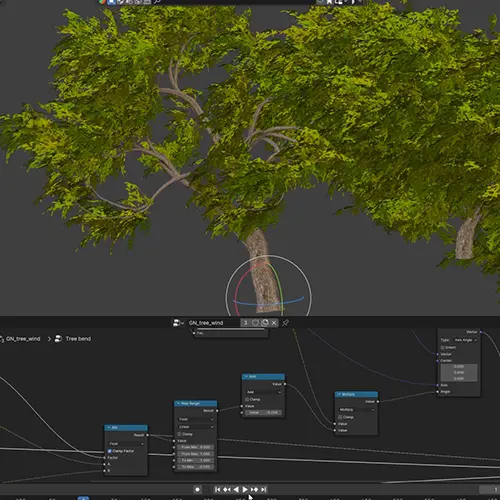The height and width of the screenshot is (500, 500).
Task: Select GN_tree_wind in the breadcrumb path
Action: [x=23, y=339]
